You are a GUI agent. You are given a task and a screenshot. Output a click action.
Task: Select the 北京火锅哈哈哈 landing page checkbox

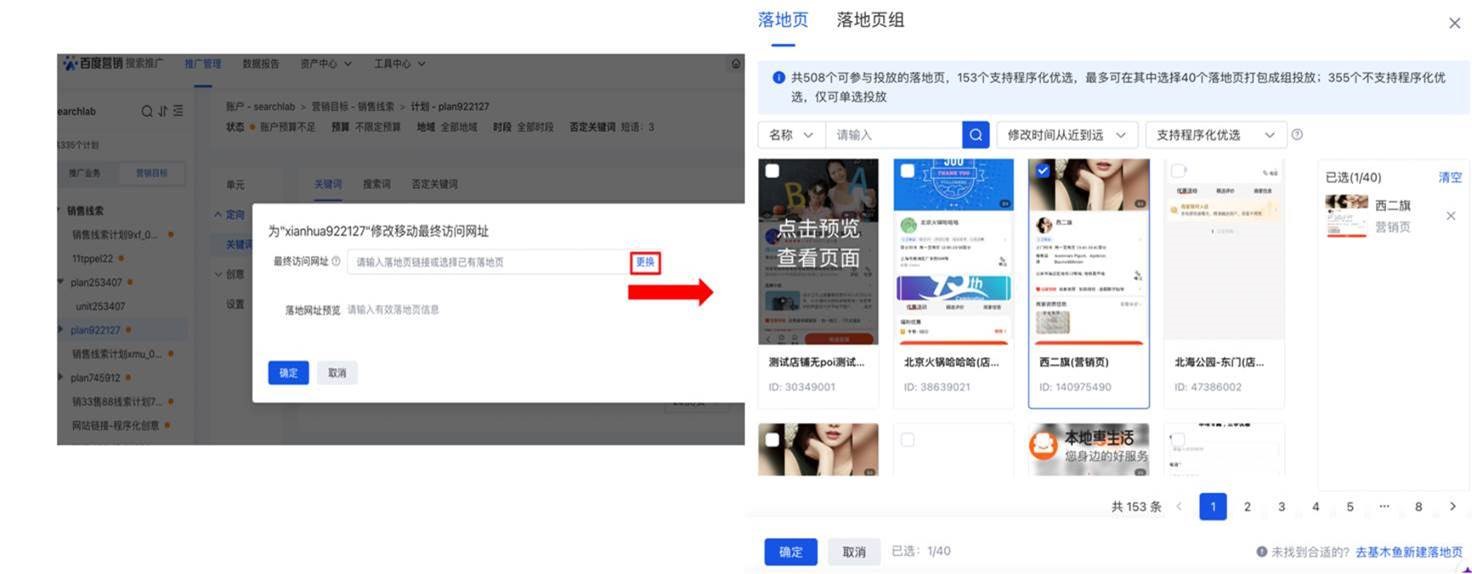pyautogui.click(x=907, y=171)
